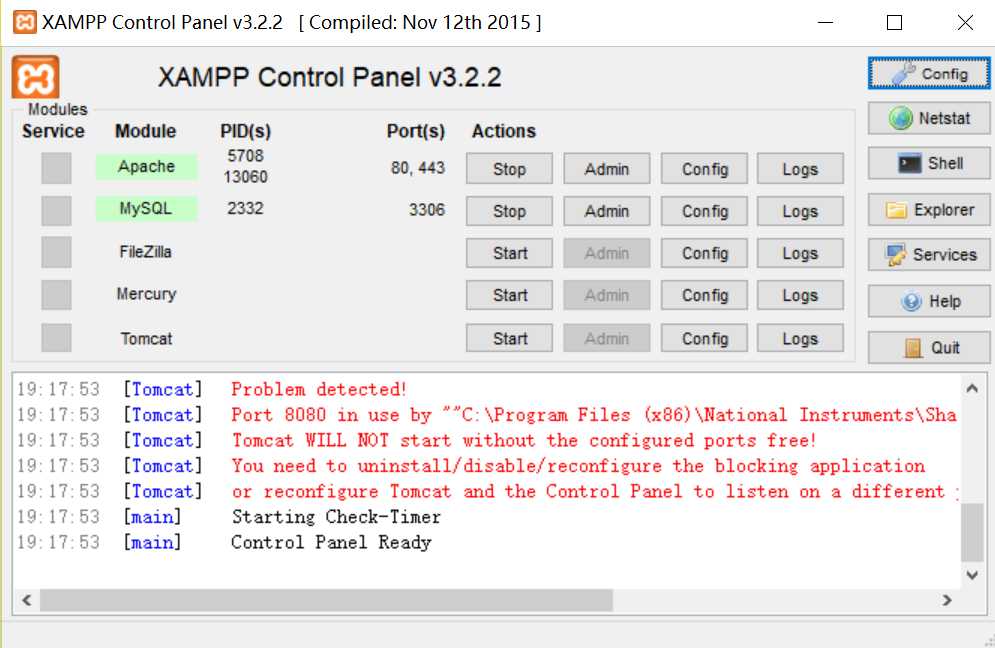Screen dimensions: 995x648
Task: Click the XAMPP title bar icon
Action: pos(25,22)
